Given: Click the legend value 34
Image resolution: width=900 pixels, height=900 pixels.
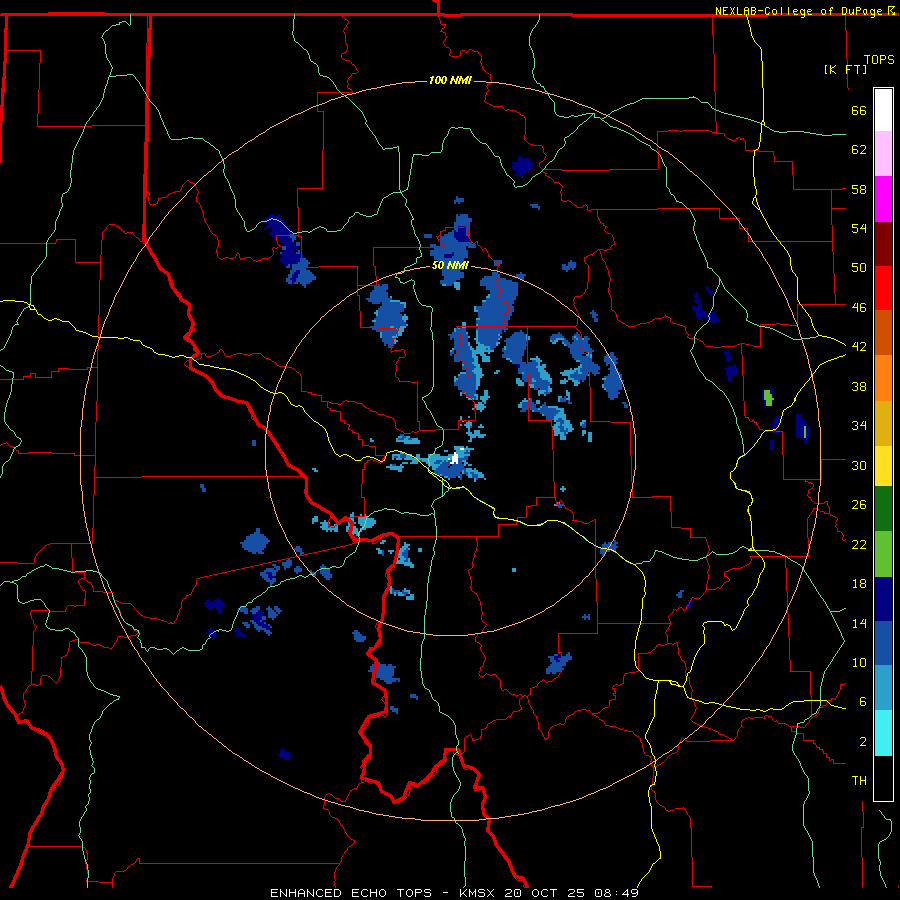Looking at the screenshot, I should click(859, 426).
